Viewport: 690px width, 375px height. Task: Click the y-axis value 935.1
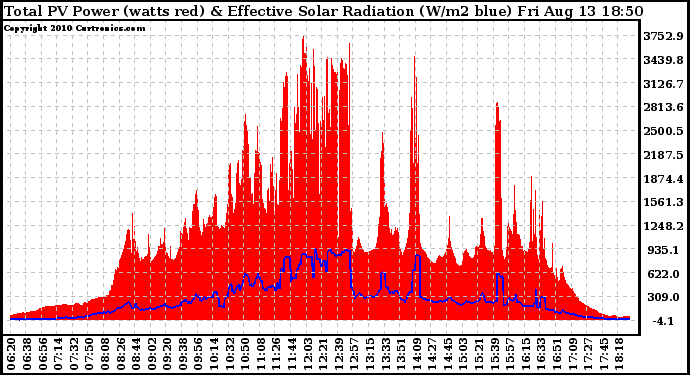[663, 250]
